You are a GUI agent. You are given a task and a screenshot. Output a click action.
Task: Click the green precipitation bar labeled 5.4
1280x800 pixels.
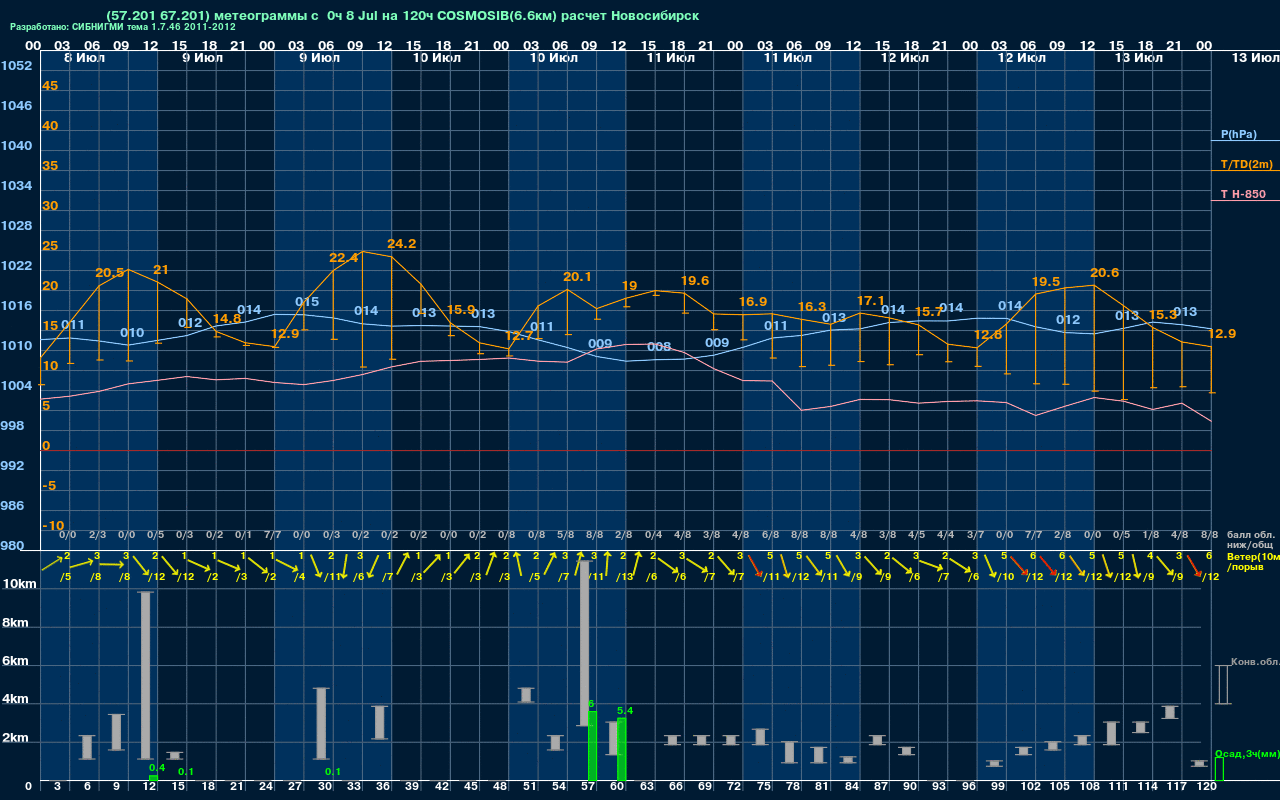tap(622, 749)
